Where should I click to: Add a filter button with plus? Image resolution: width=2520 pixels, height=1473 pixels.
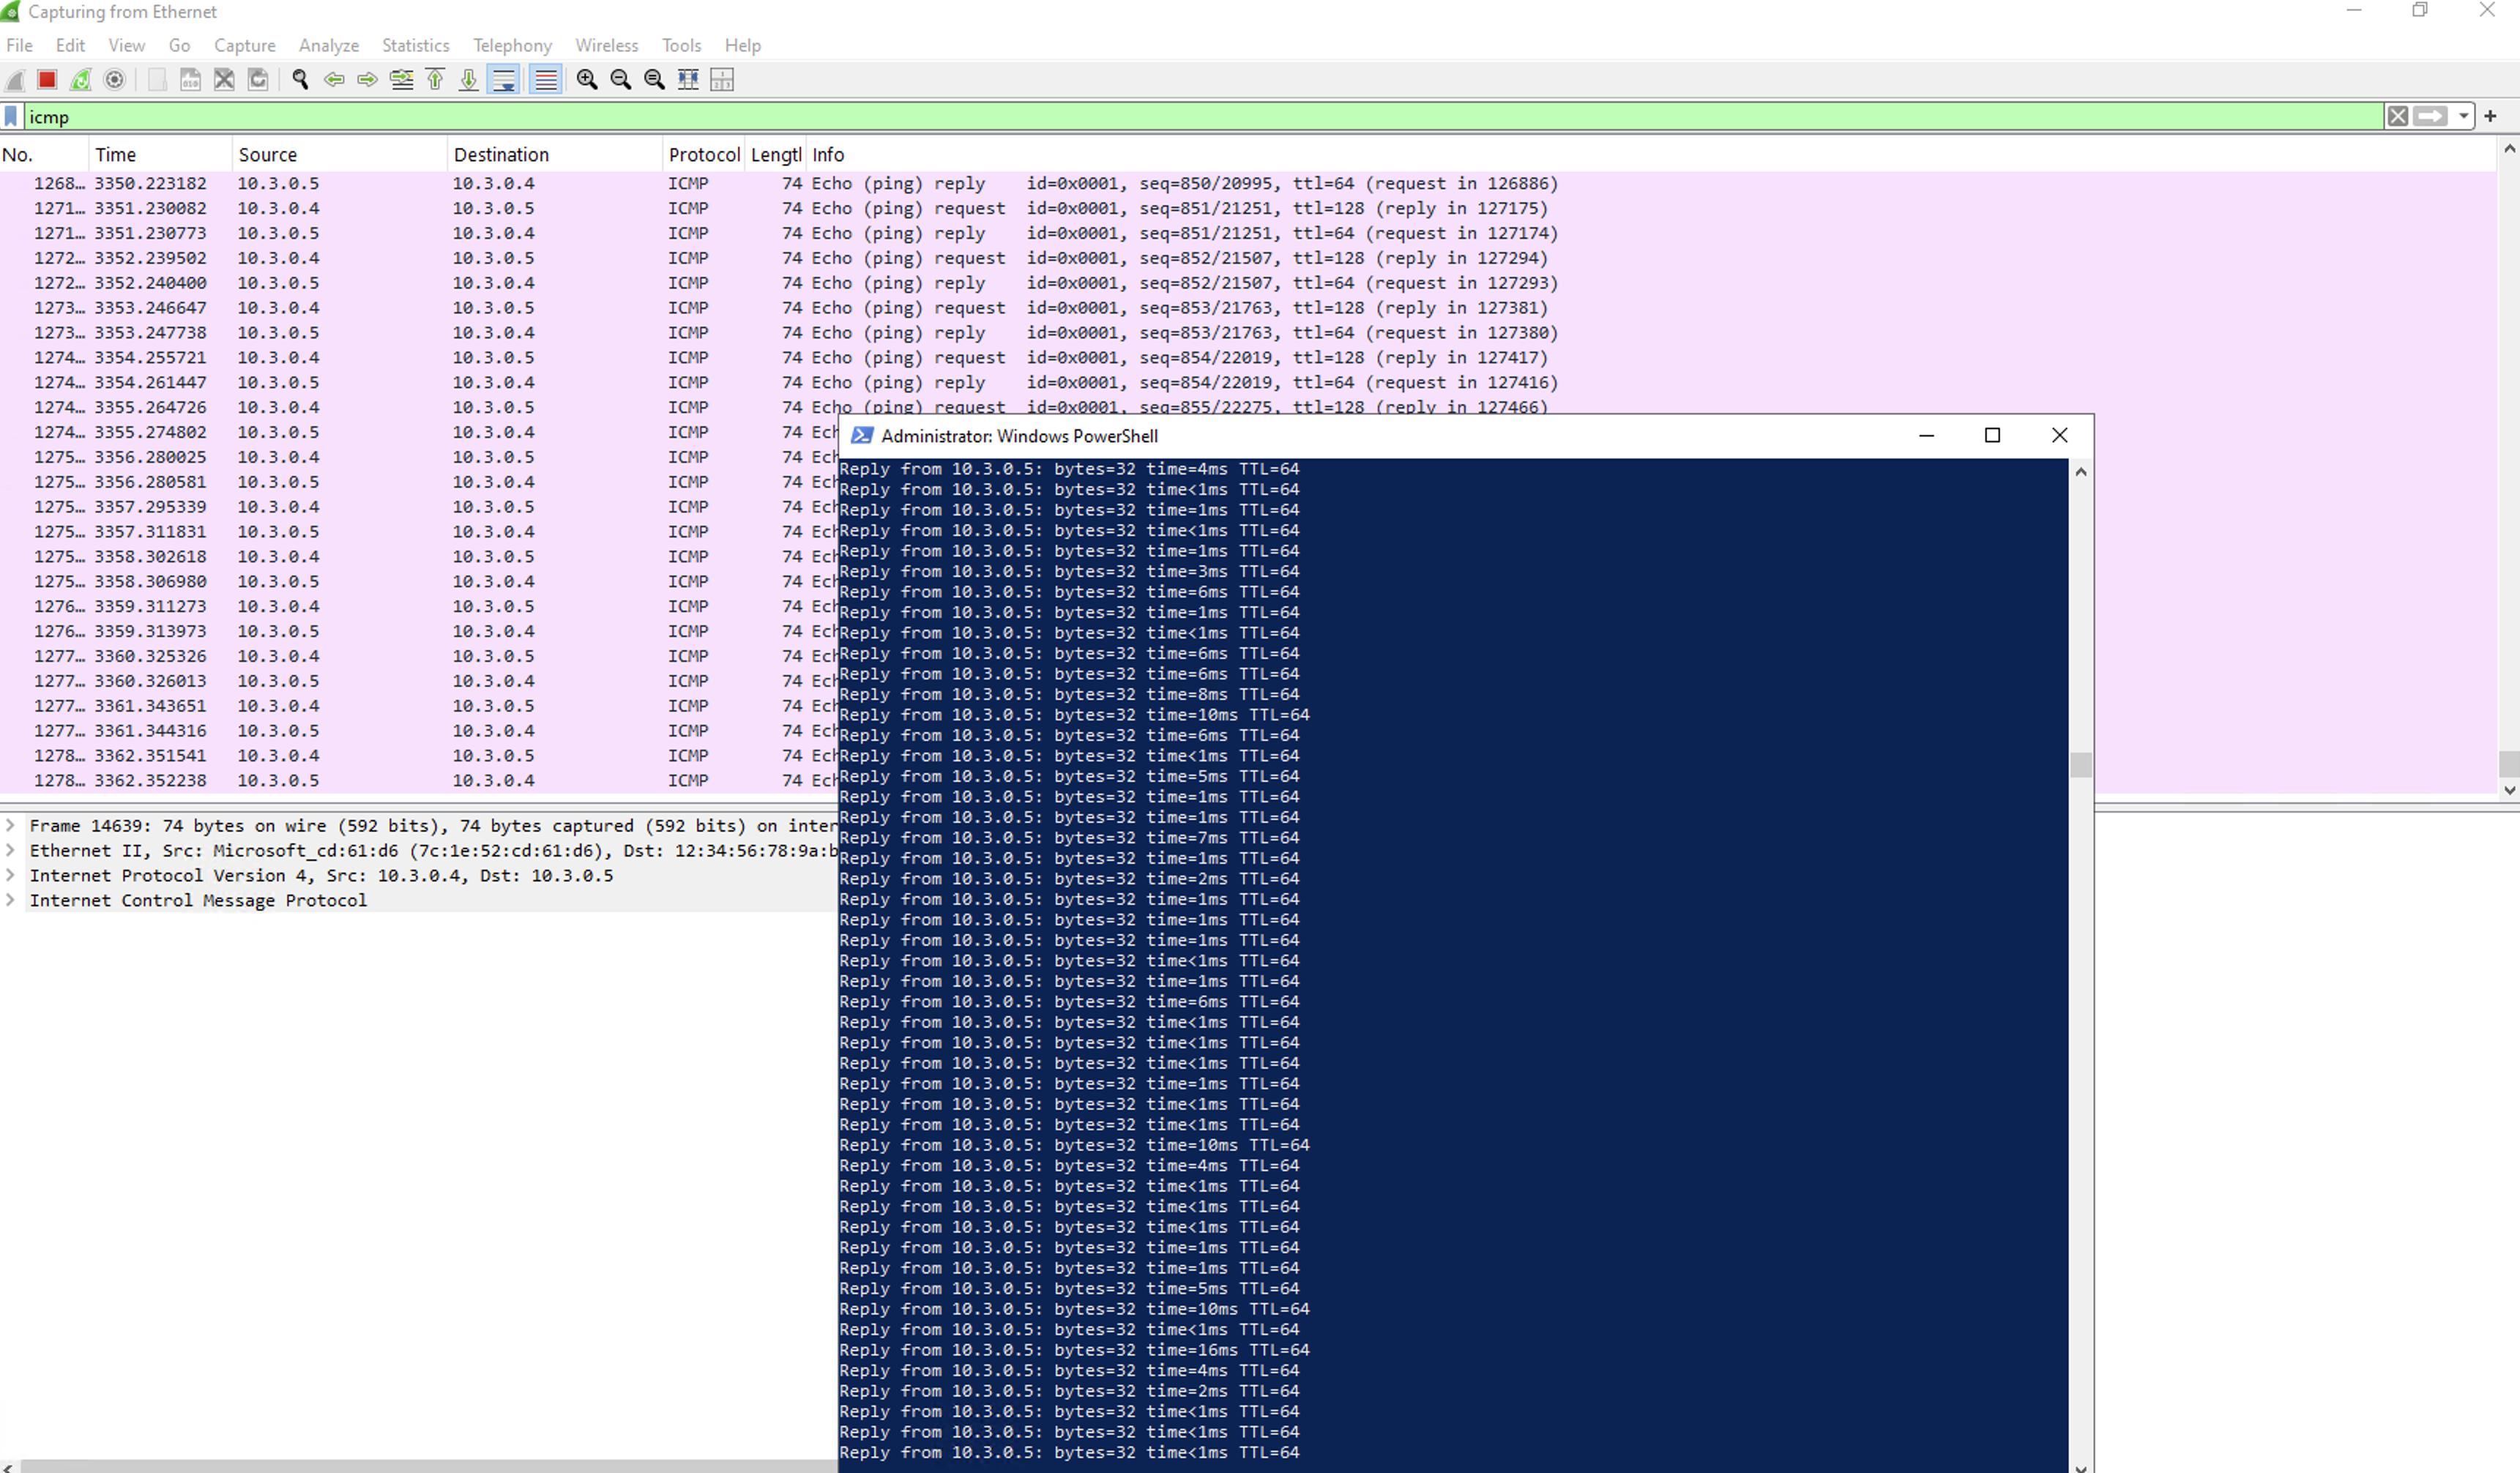(x=2490, y=117)
